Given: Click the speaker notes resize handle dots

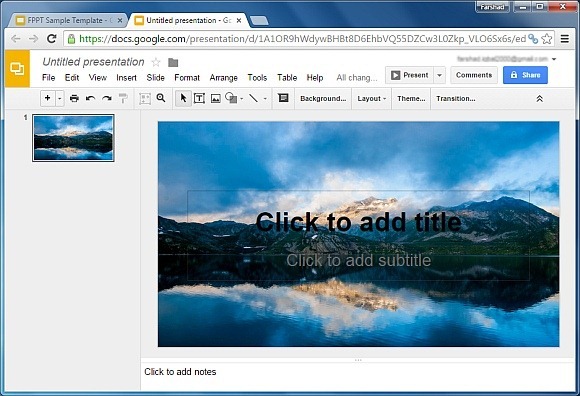Looking at the screenshot, I should [358, 360].
